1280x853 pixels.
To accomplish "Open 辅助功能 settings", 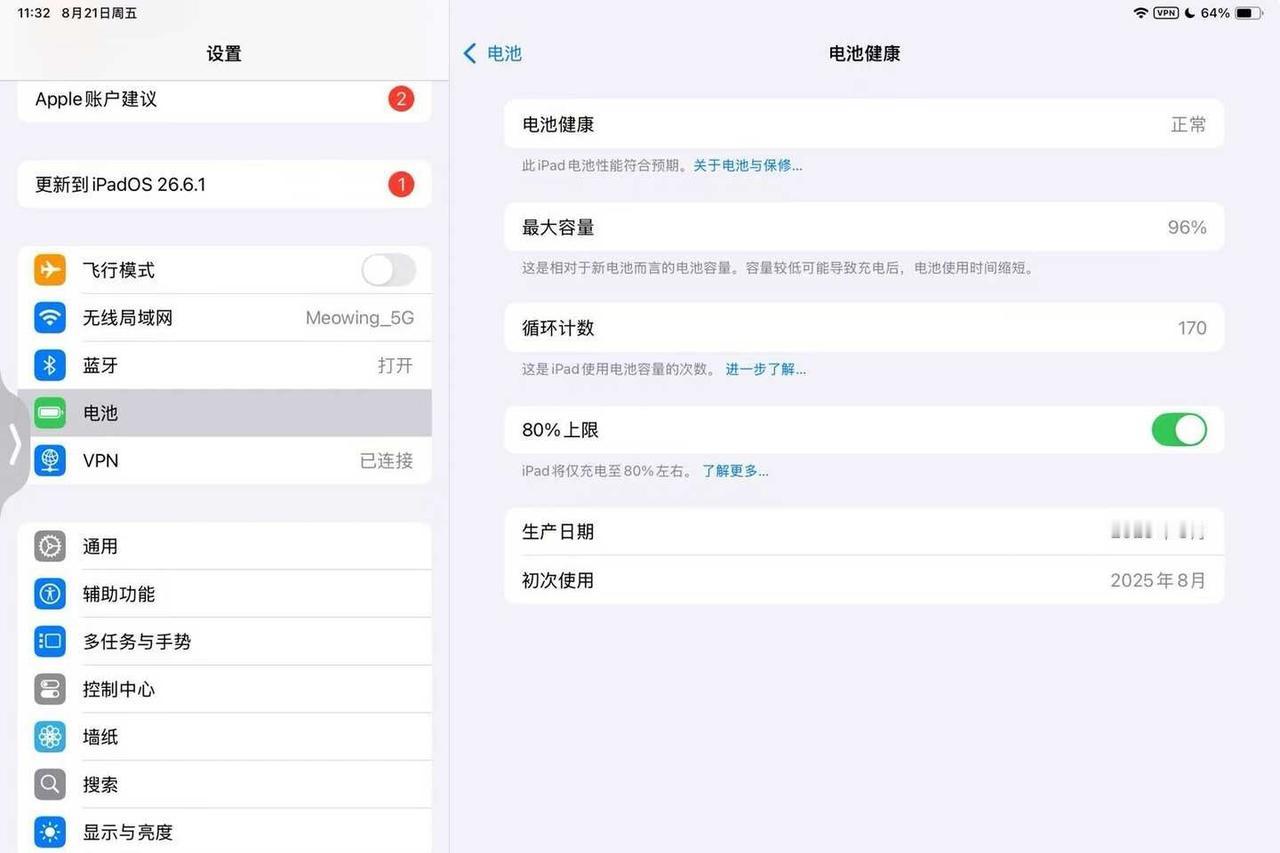I will point(224,594).
